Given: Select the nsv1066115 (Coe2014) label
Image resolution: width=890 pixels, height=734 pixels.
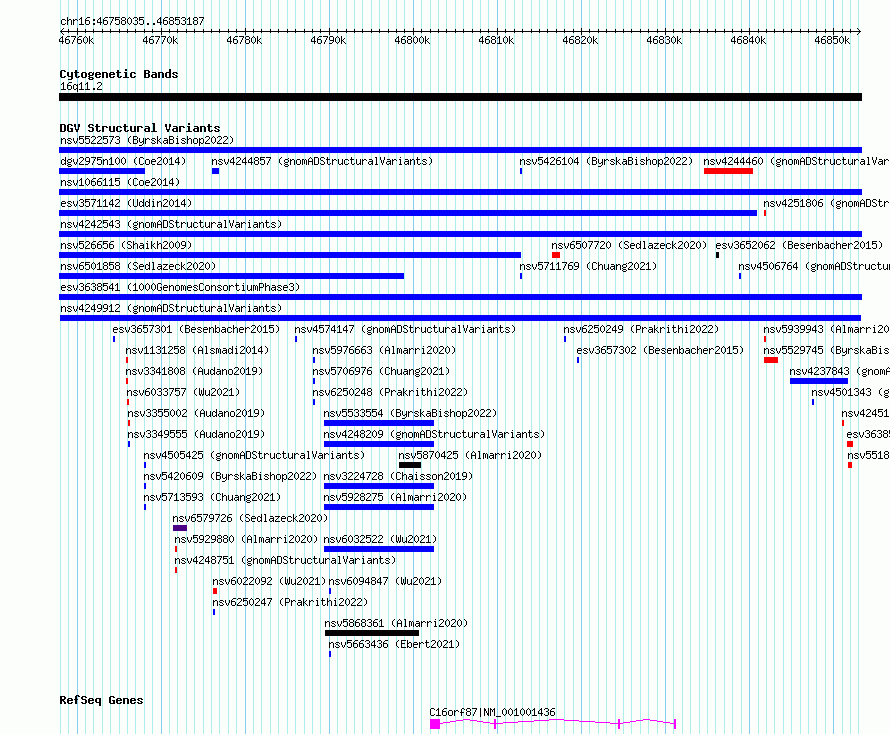Looking at the screenshot, I should (120, 182).
